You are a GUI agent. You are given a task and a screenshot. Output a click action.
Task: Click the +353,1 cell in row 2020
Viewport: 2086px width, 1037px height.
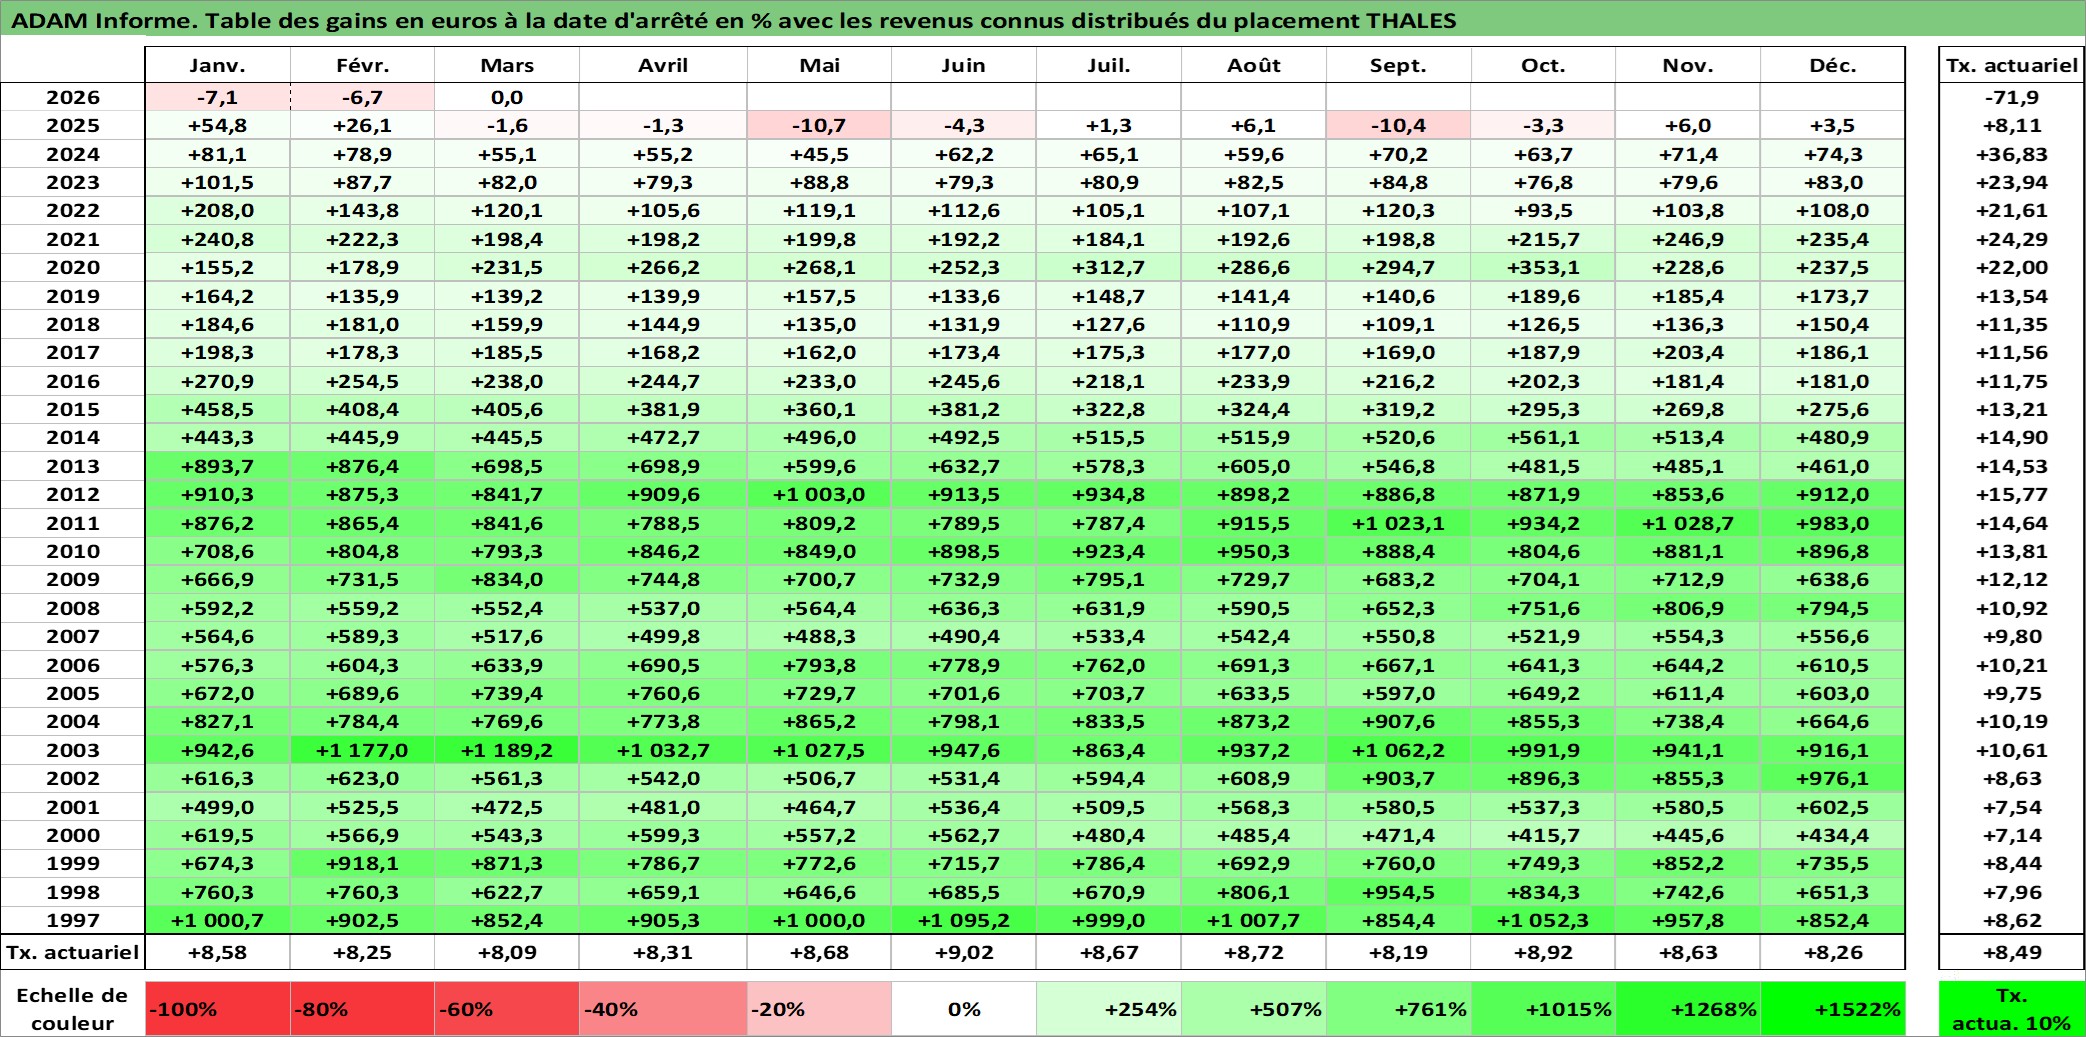pos(1543,267)
